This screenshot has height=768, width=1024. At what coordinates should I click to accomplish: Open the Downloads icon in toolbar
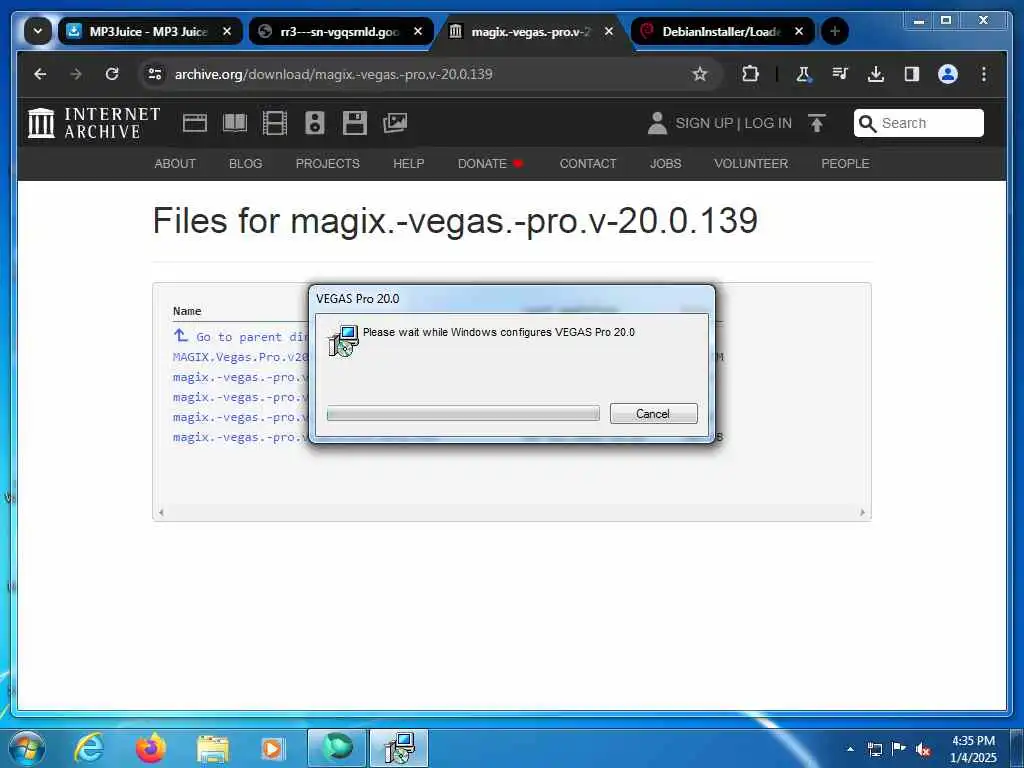pyautogui.click(x=876, y=74)
